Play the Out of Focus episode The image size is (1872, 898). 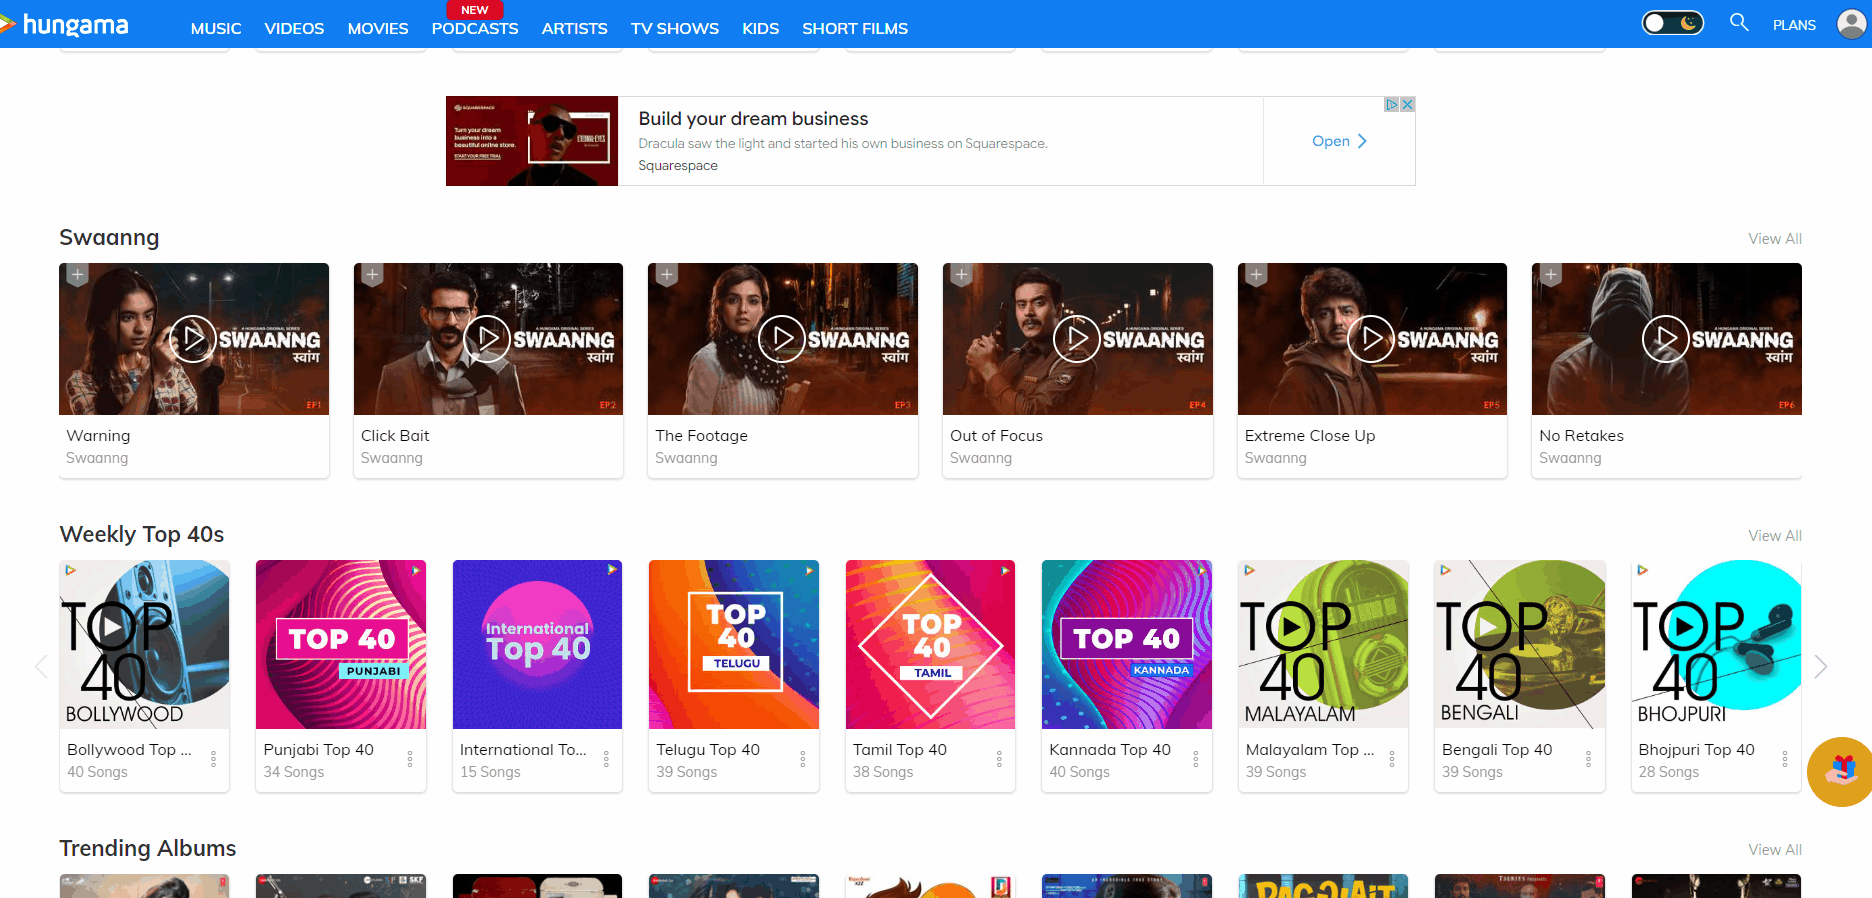coord(1077,339)
